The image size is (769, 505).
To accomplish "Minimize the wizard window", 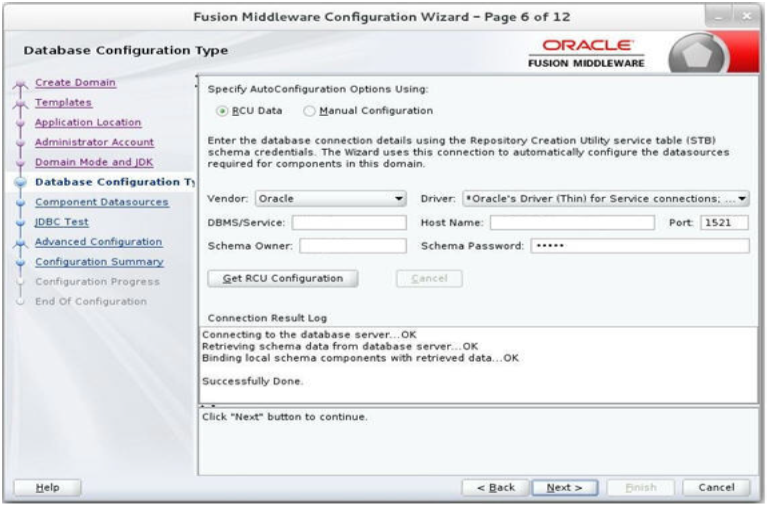I will tap(719, 17).
